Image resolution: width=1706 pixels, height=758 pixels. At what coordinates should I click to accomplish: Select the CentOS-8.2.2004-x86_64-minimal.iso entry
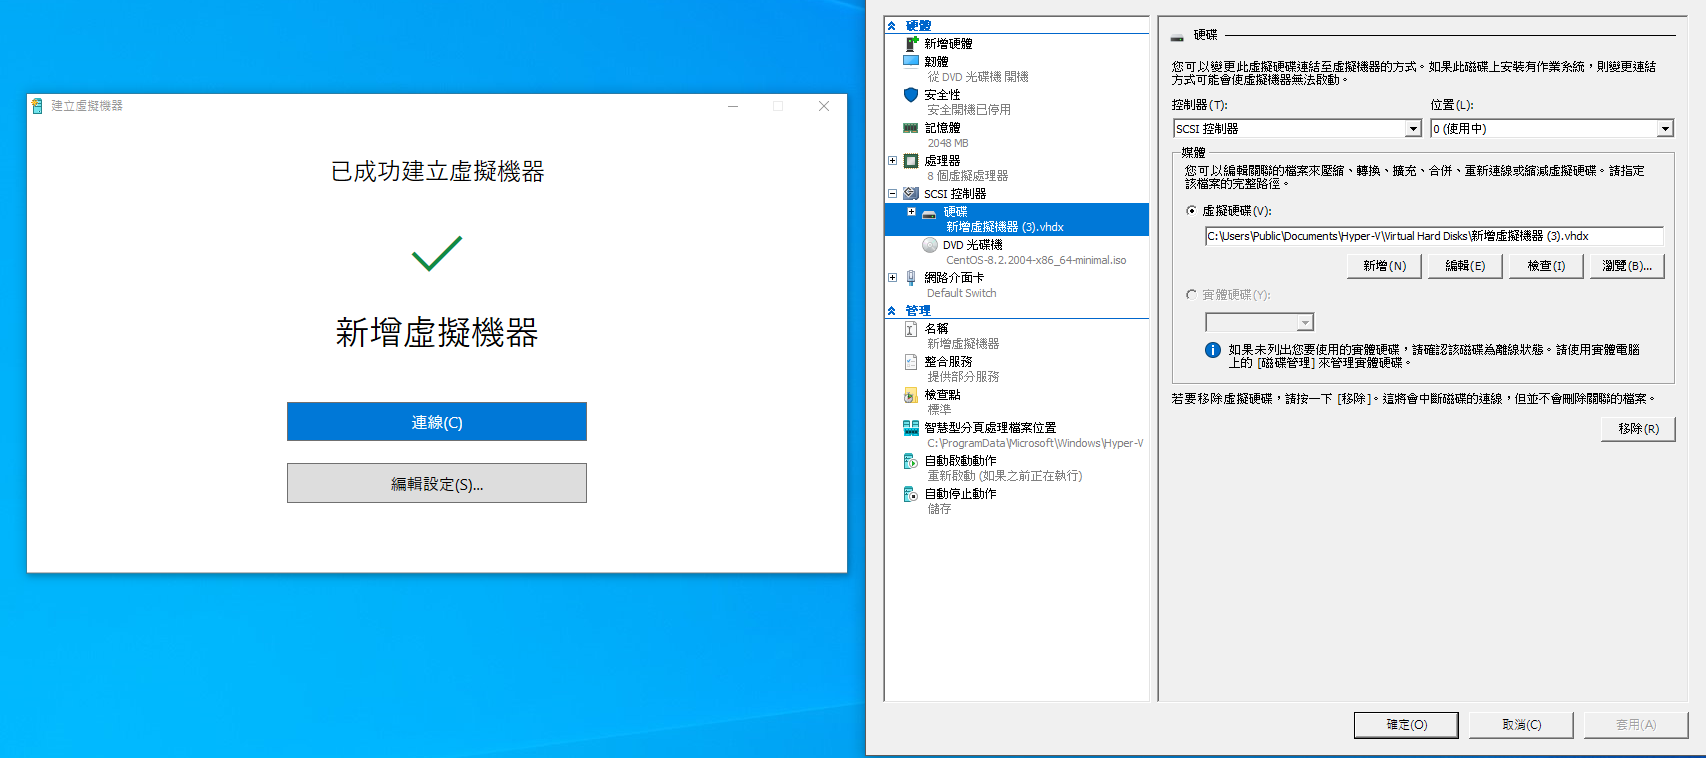point(1036,260)
